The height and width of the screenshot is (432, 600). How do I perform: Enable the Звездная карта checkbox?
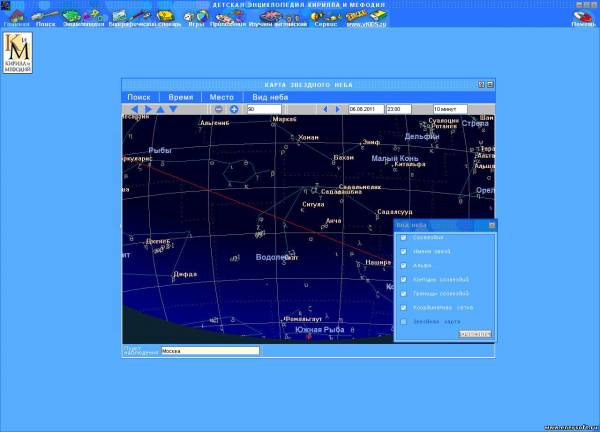pos(403,321)
